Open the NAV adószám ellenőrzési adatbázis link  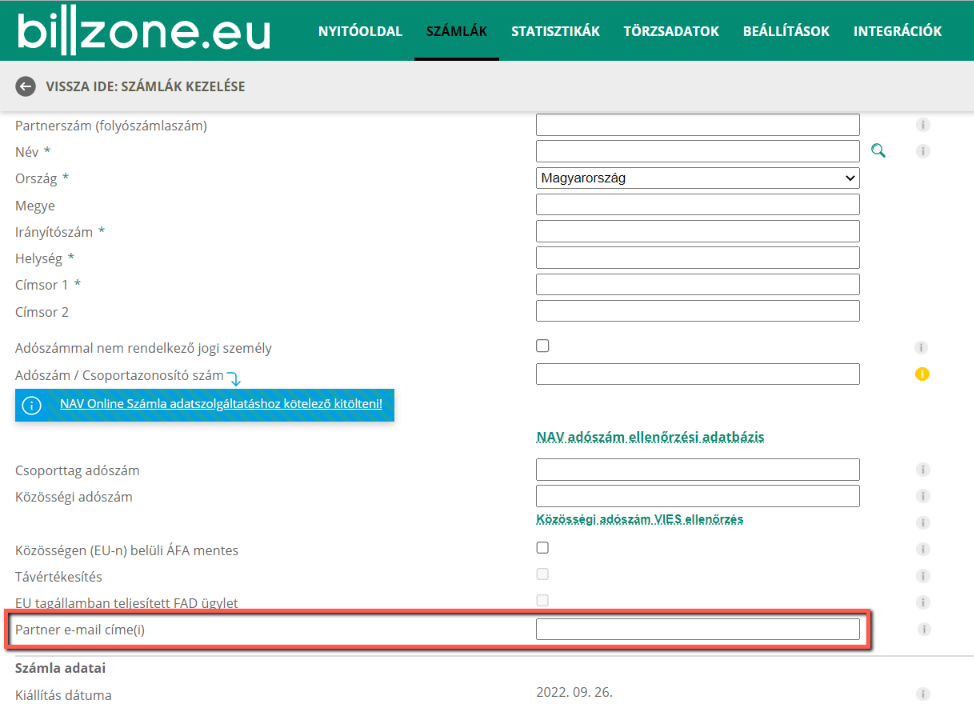[651, 437]
